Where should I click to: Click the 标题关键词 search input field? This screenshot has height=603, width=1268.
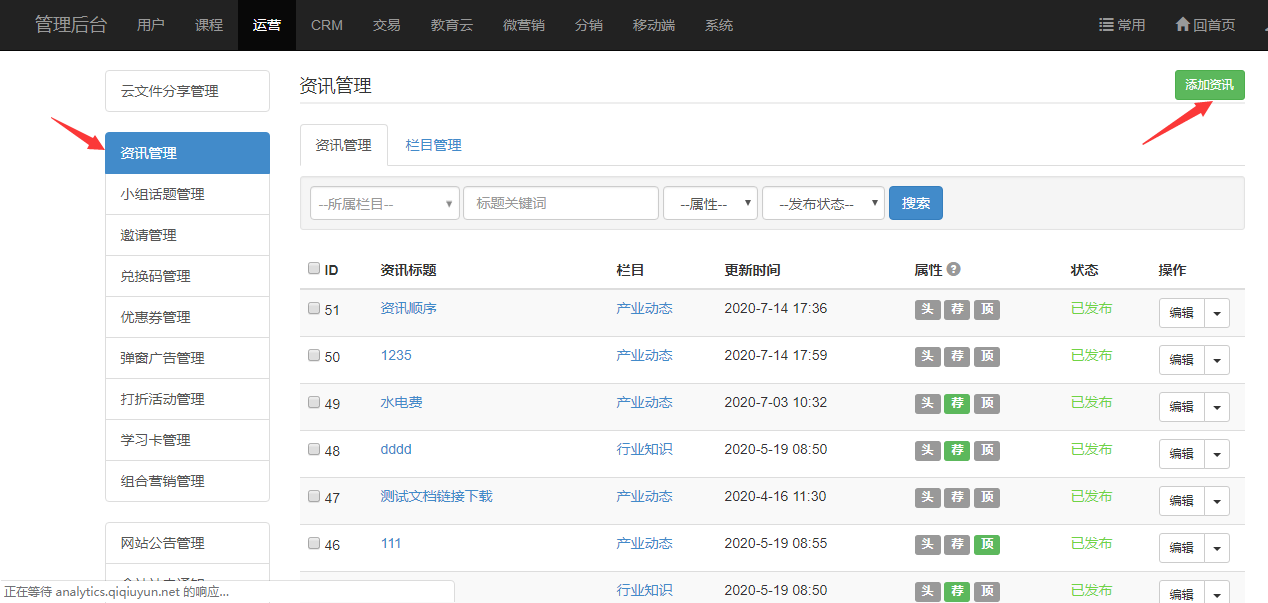560,203
